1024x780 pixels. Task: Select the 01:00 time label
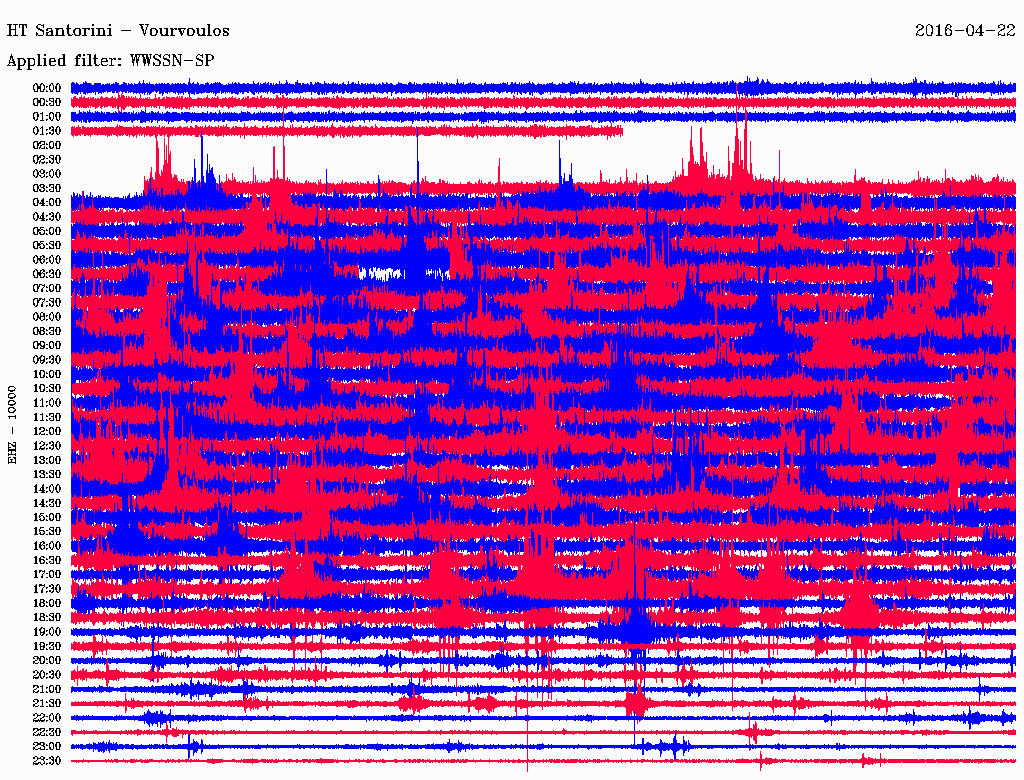[47, 117]
